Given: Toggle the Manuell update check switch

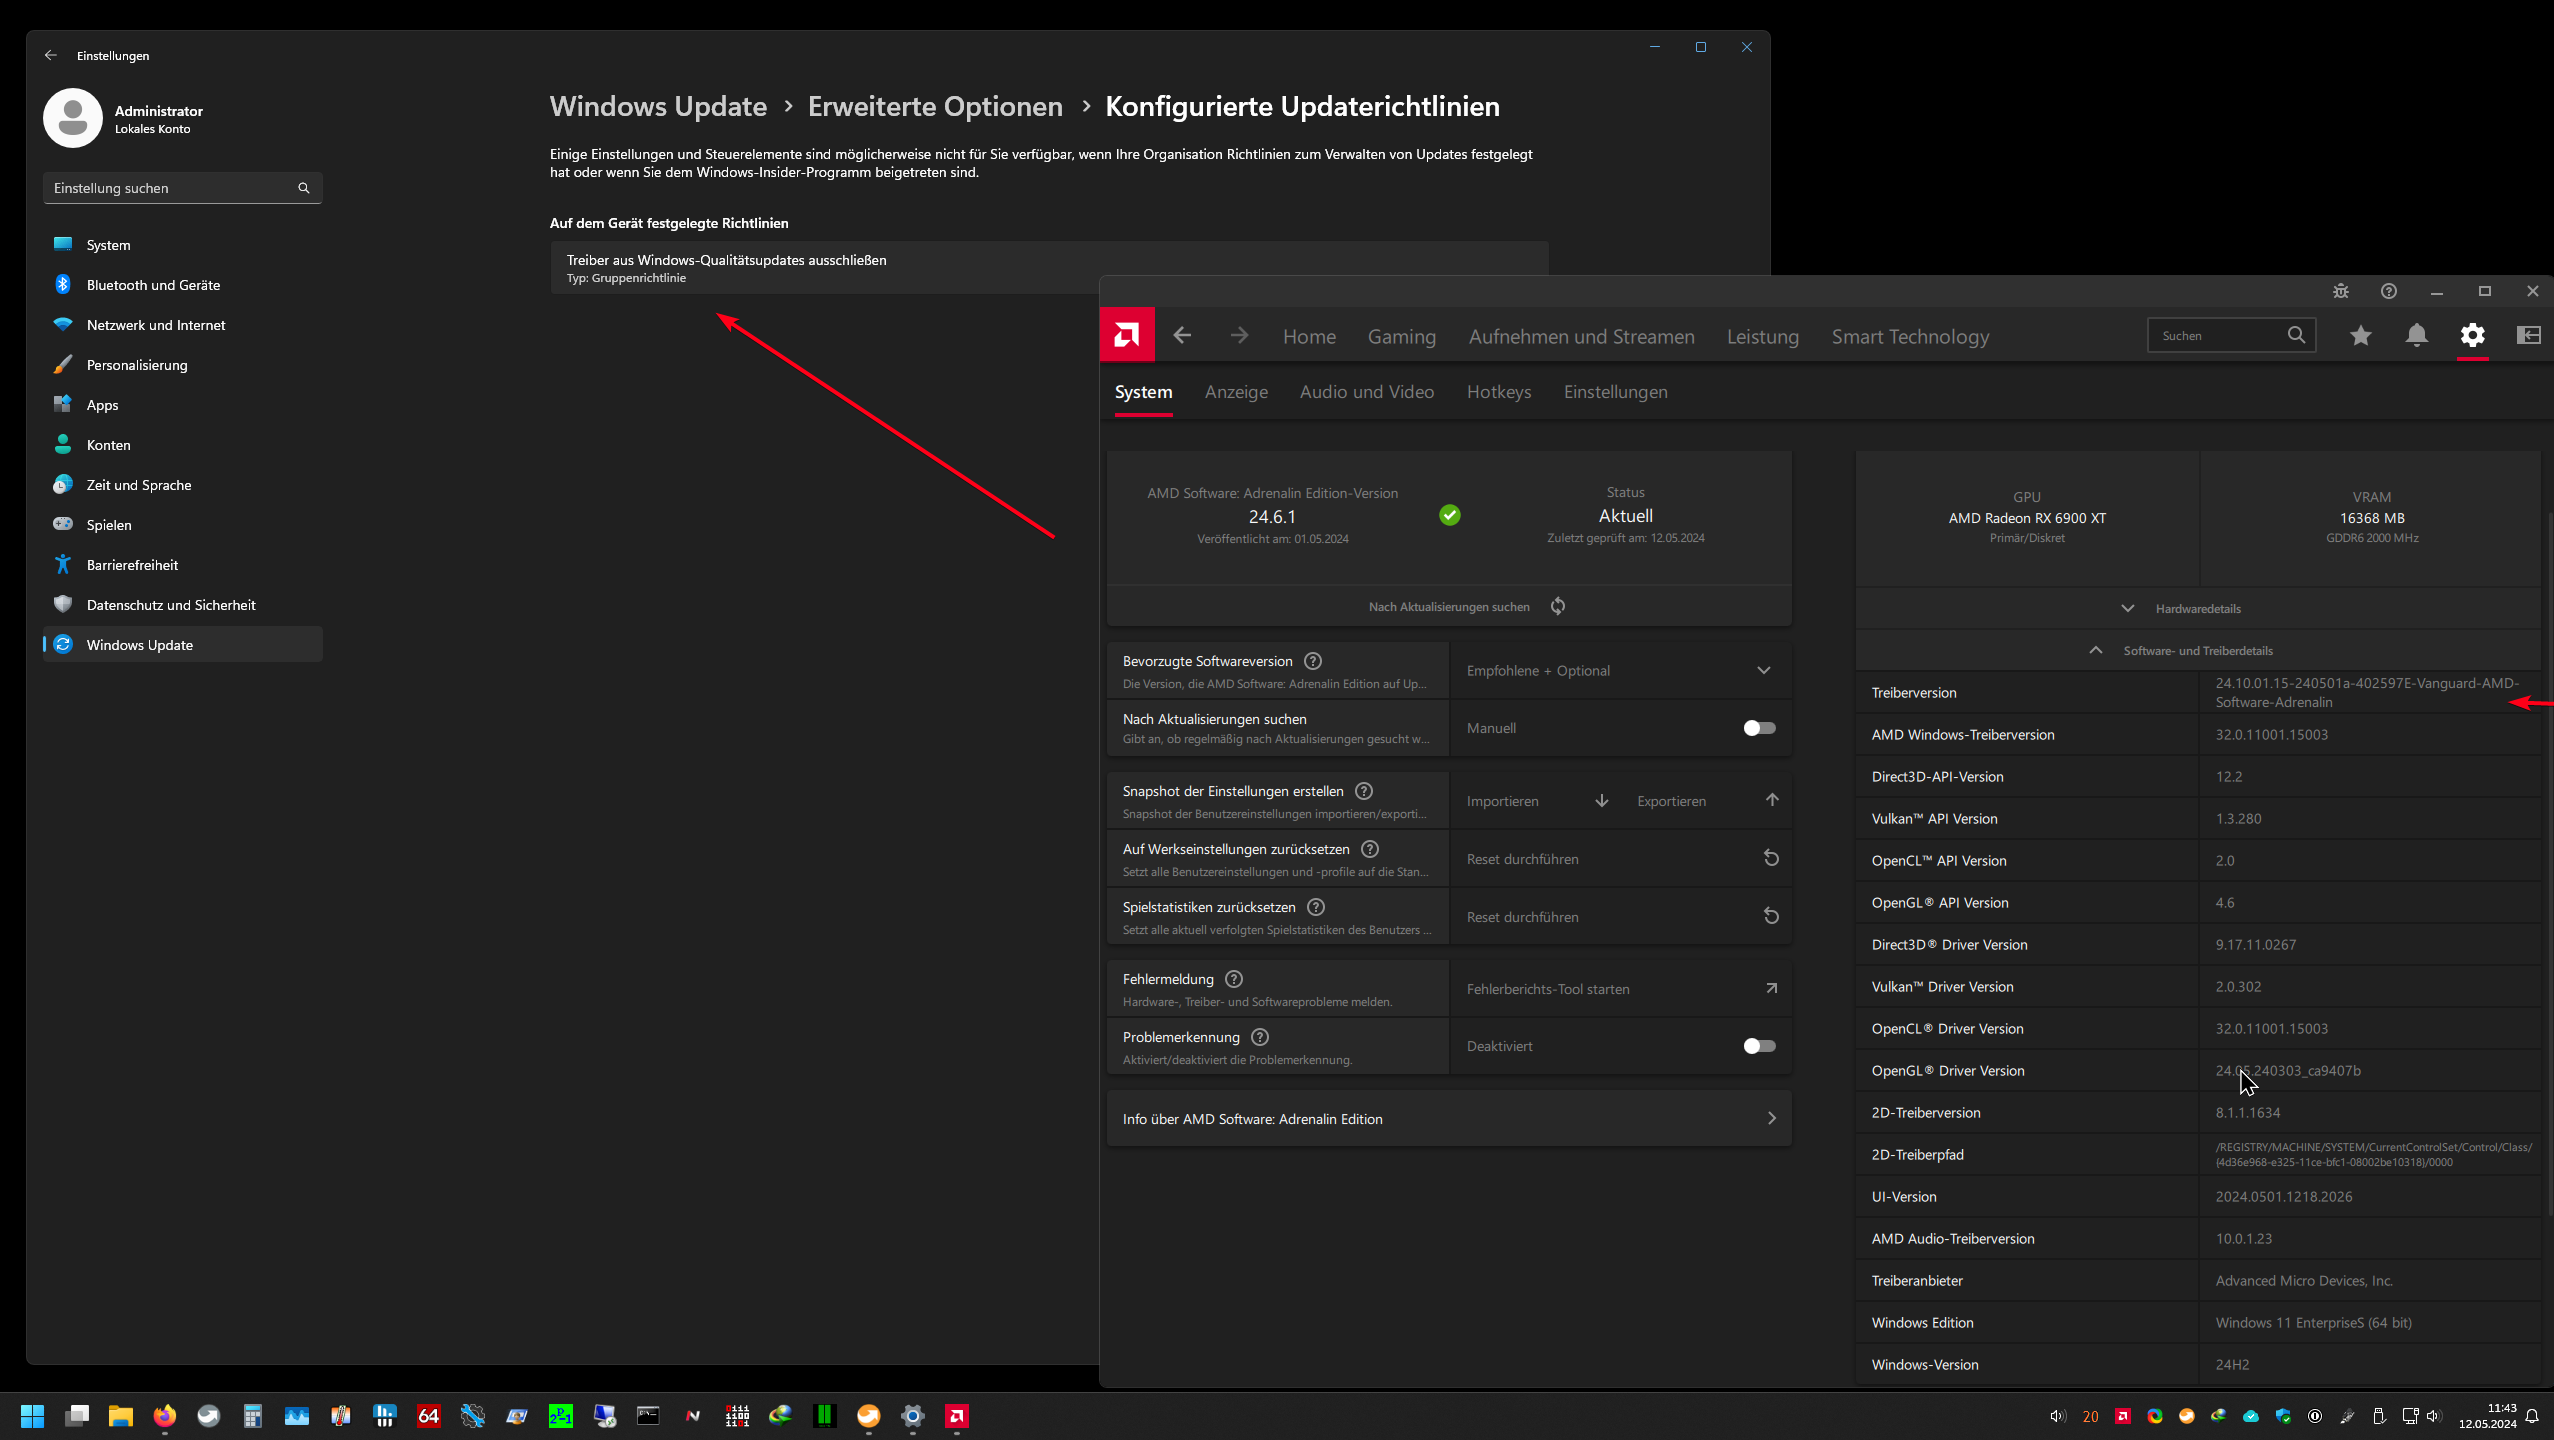Looking at the screenshot, I should tap(1759, 728).
